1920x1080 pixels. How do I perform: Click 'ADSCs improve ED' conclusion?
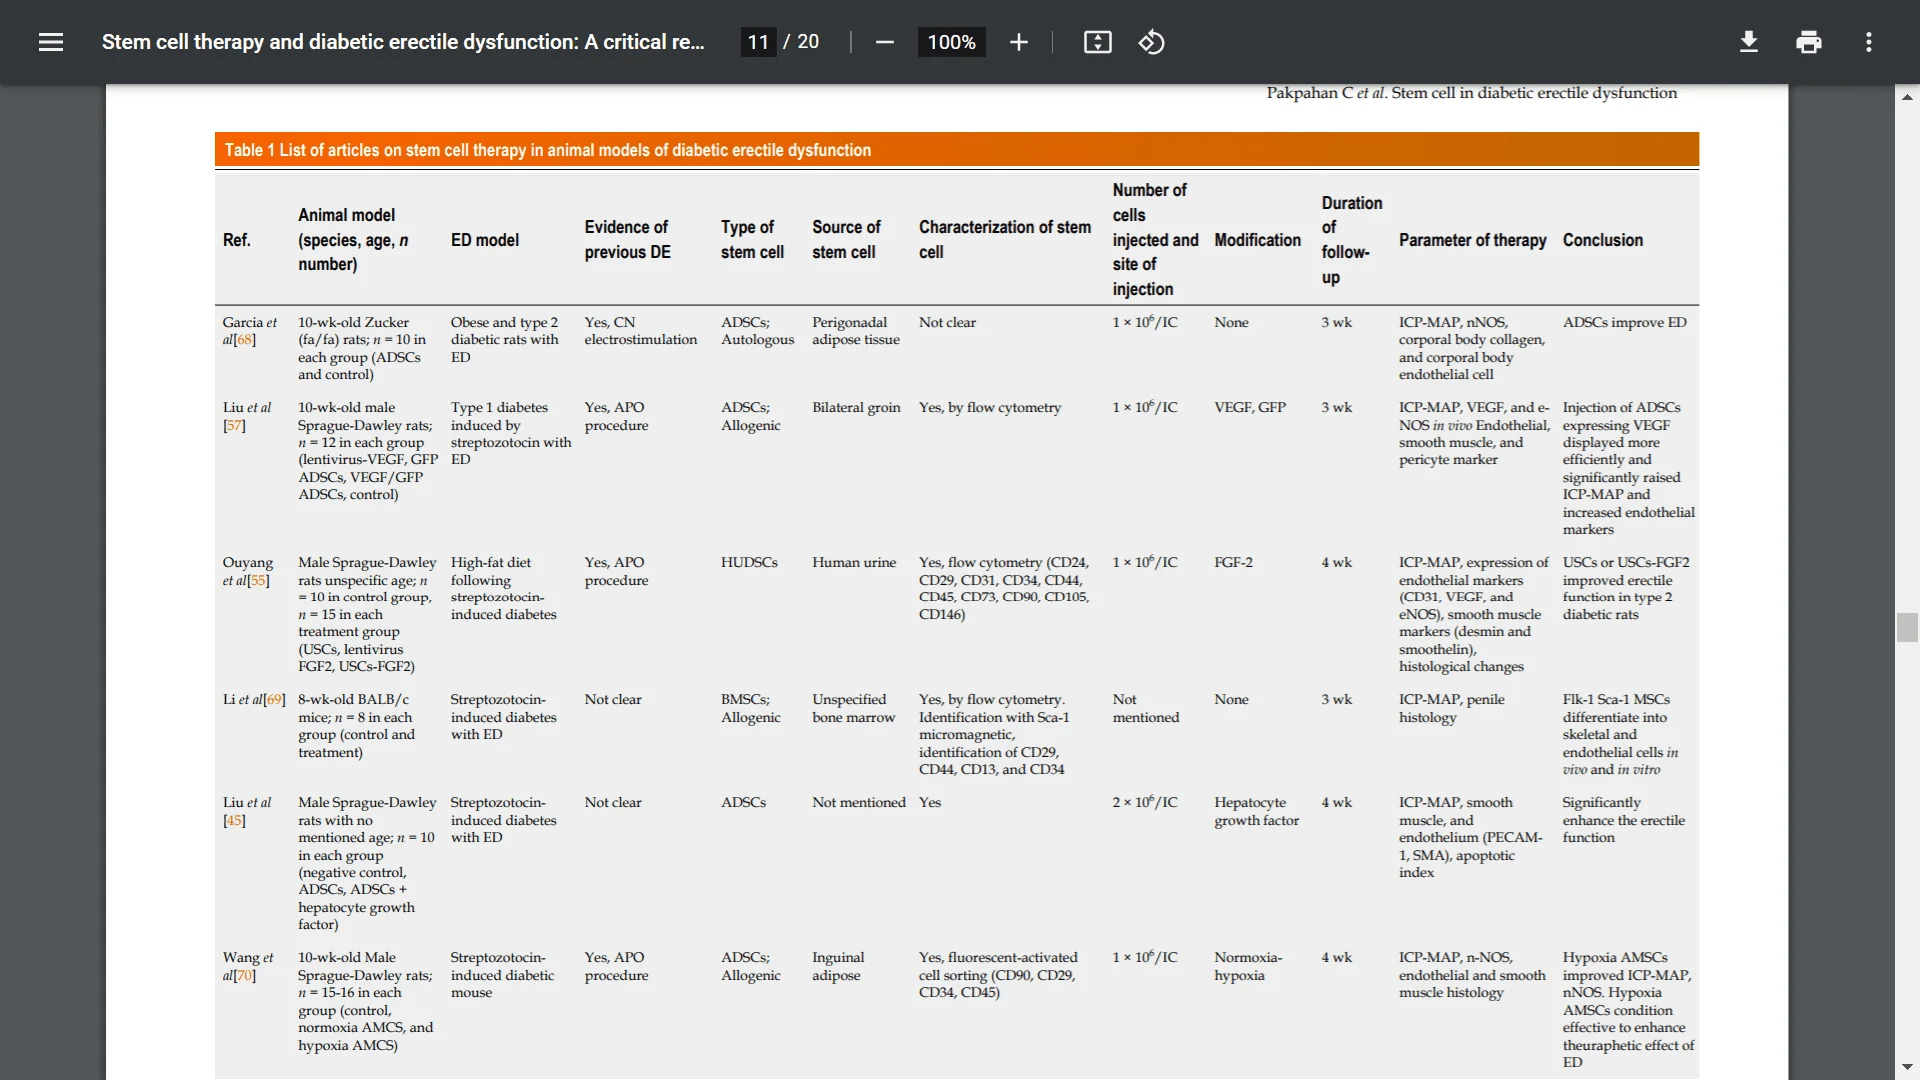click(x=1624, y=323)
